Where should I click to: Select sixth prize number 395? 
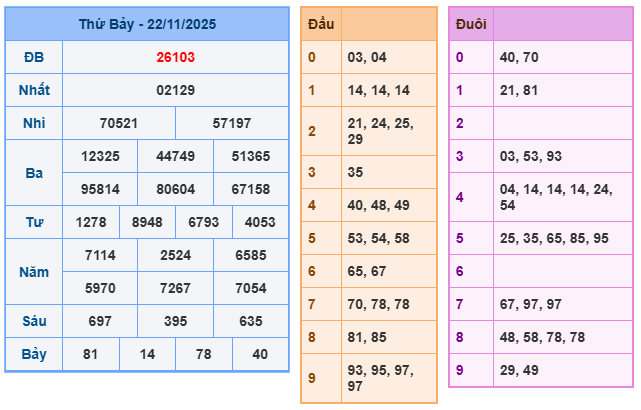pos(176,321)
